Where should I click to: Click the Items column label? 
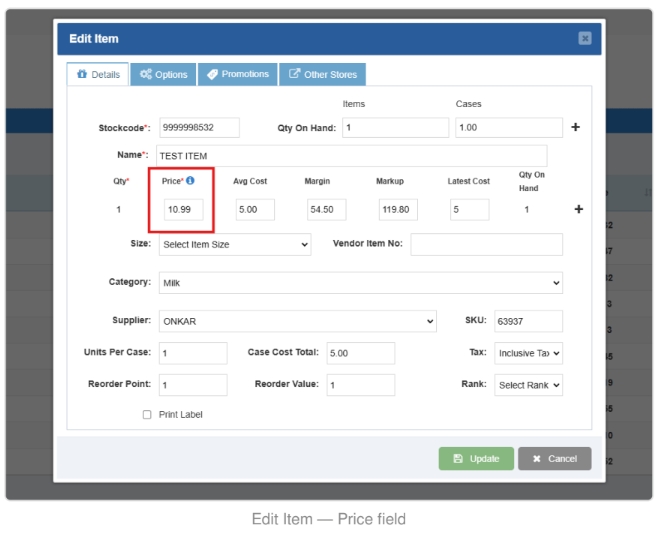[353, 104]
